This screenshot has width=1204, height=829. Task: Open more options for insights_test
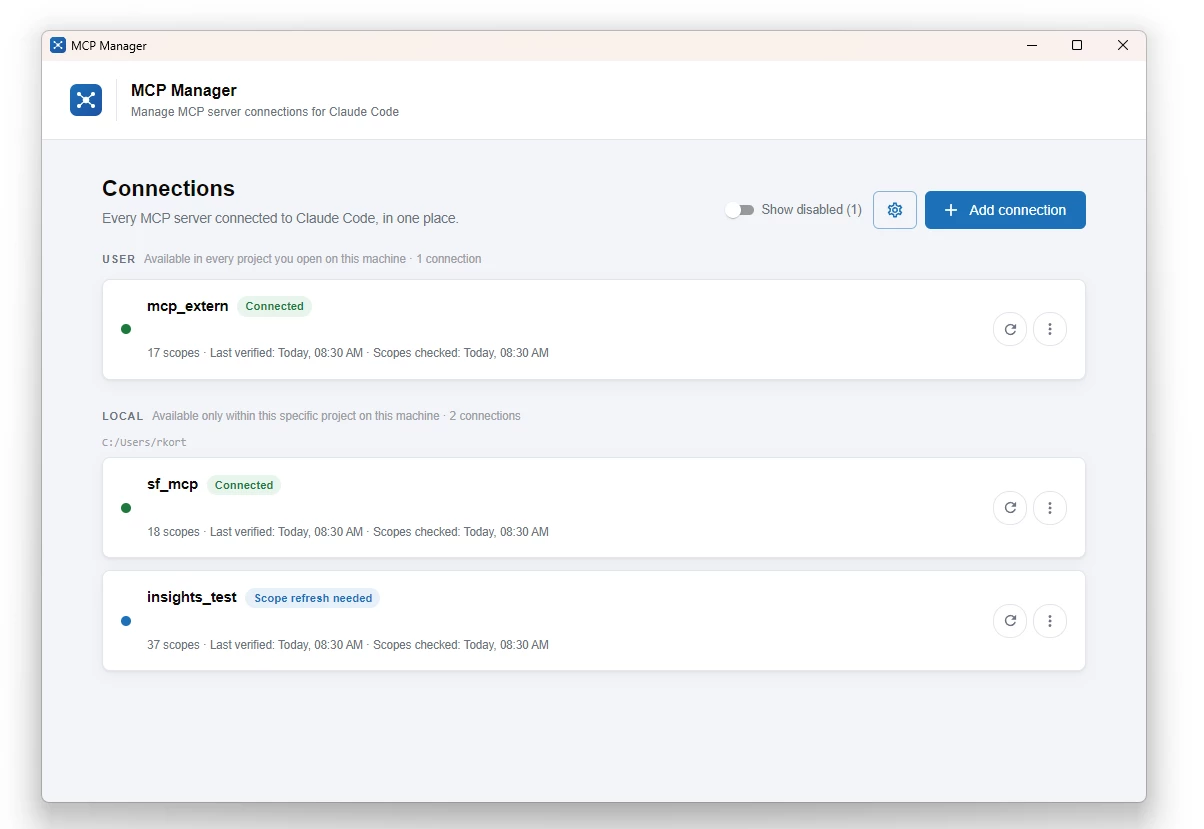[1050, 621]
